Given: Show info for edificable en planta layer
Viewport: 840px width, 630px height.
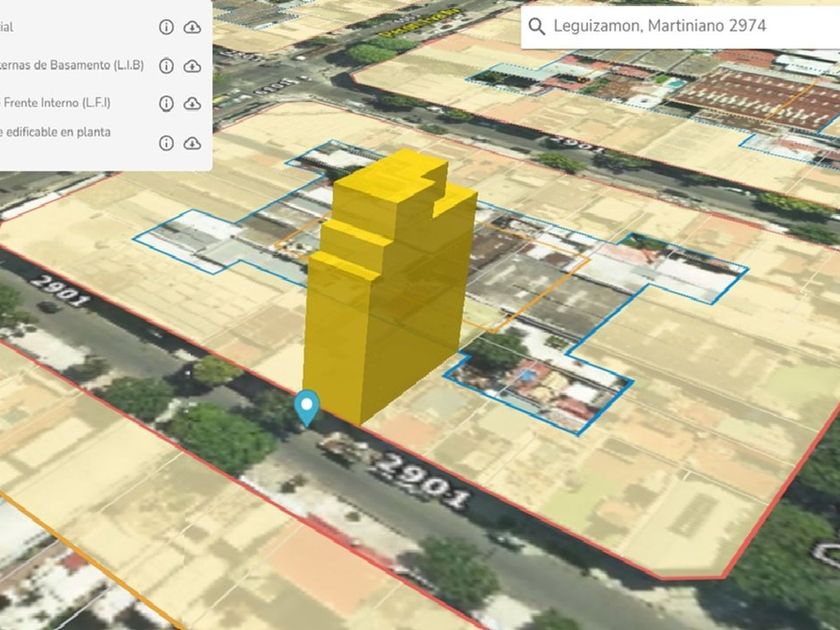Looking at the screenshot, I should tap(166, 143).
